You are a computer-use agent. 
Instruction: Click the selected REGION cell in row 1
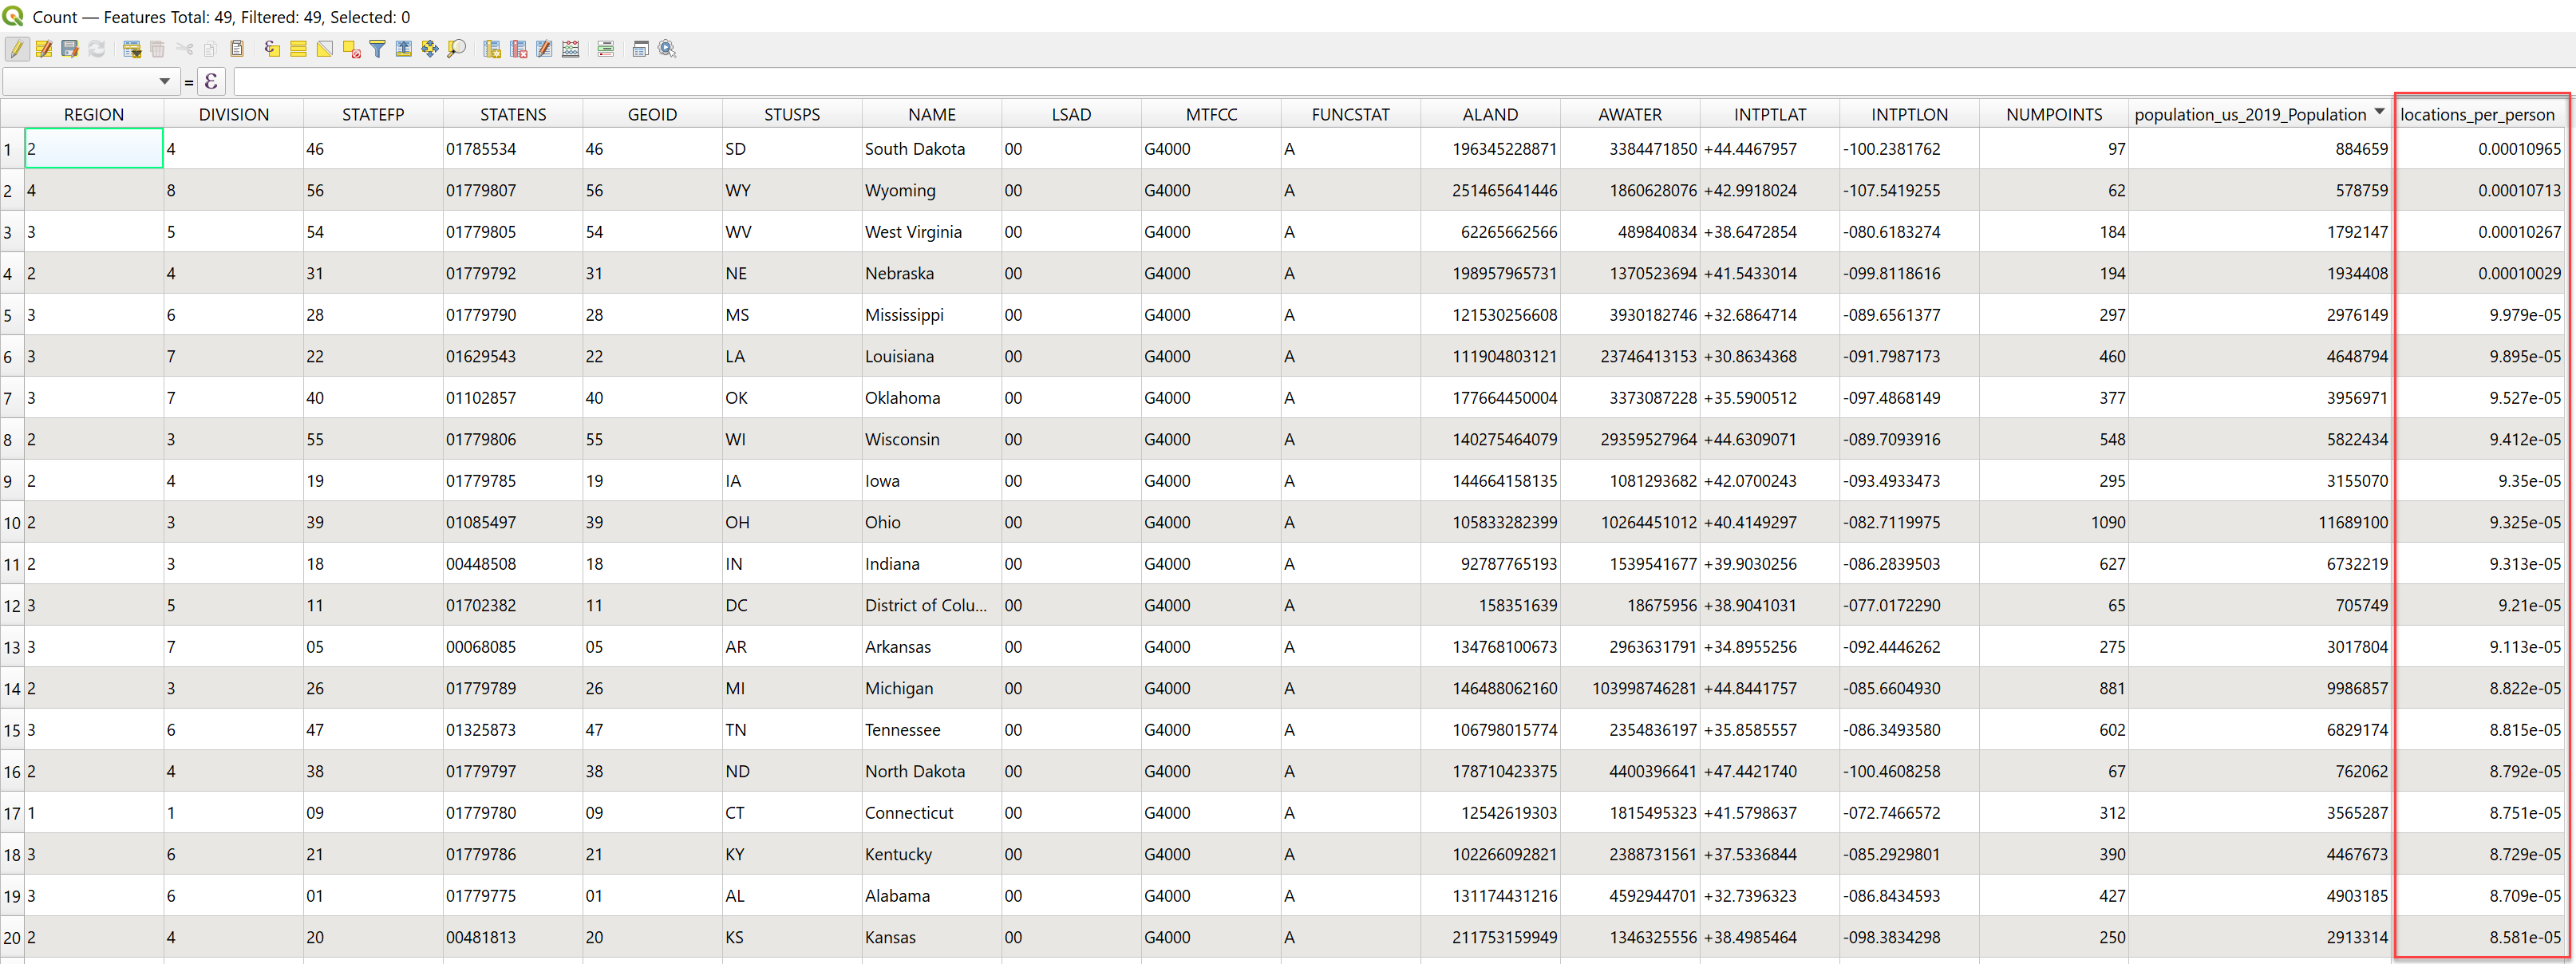(x=93, y=149)
